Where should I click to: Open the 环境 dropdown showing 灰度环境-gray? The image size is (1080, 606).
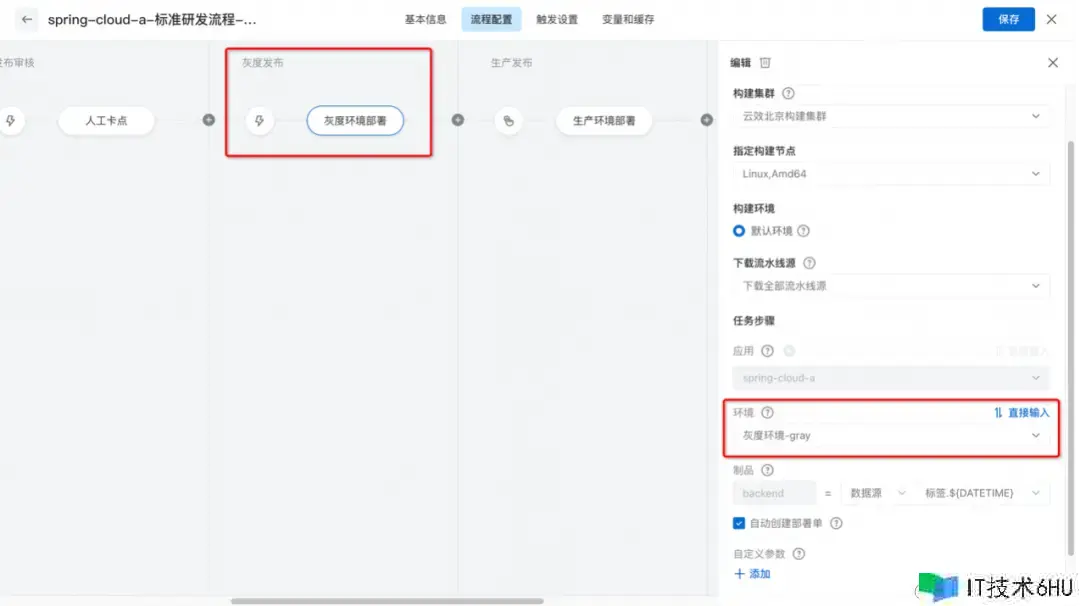[891, 436]
